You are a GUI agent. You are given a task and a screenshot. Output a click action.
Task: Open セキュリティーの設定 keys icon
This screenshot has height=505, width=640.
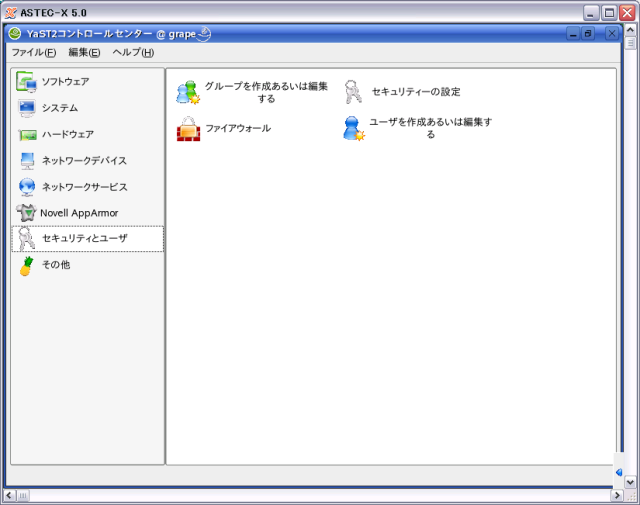(x=353, y=92)
